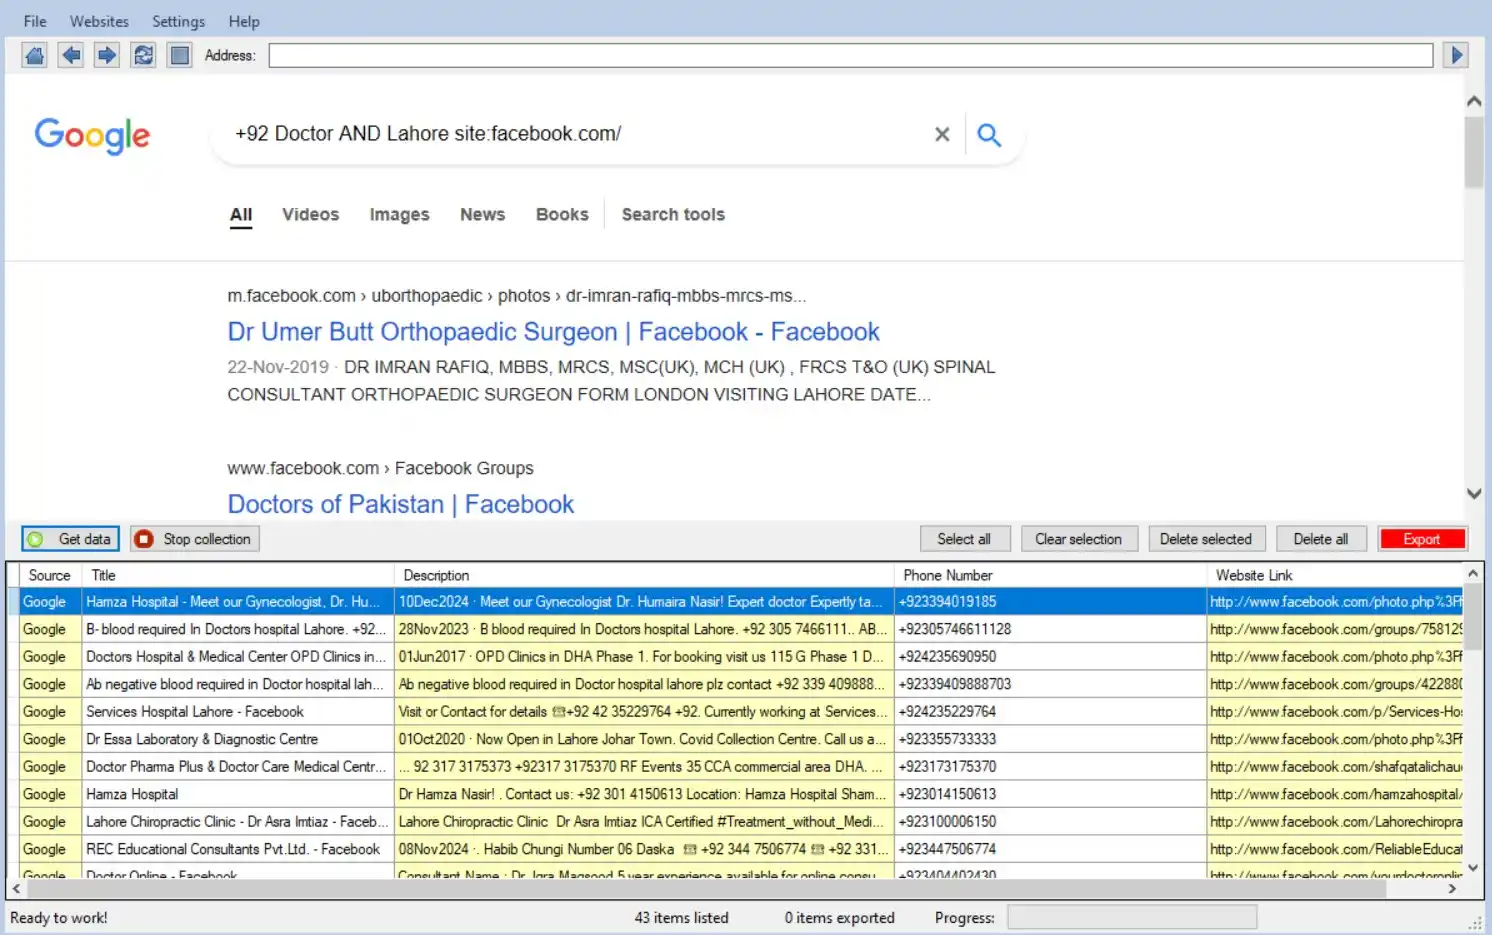1492x935 pixels.
Task: Click the browser pane scroll down arrow
Action: 1474,493
